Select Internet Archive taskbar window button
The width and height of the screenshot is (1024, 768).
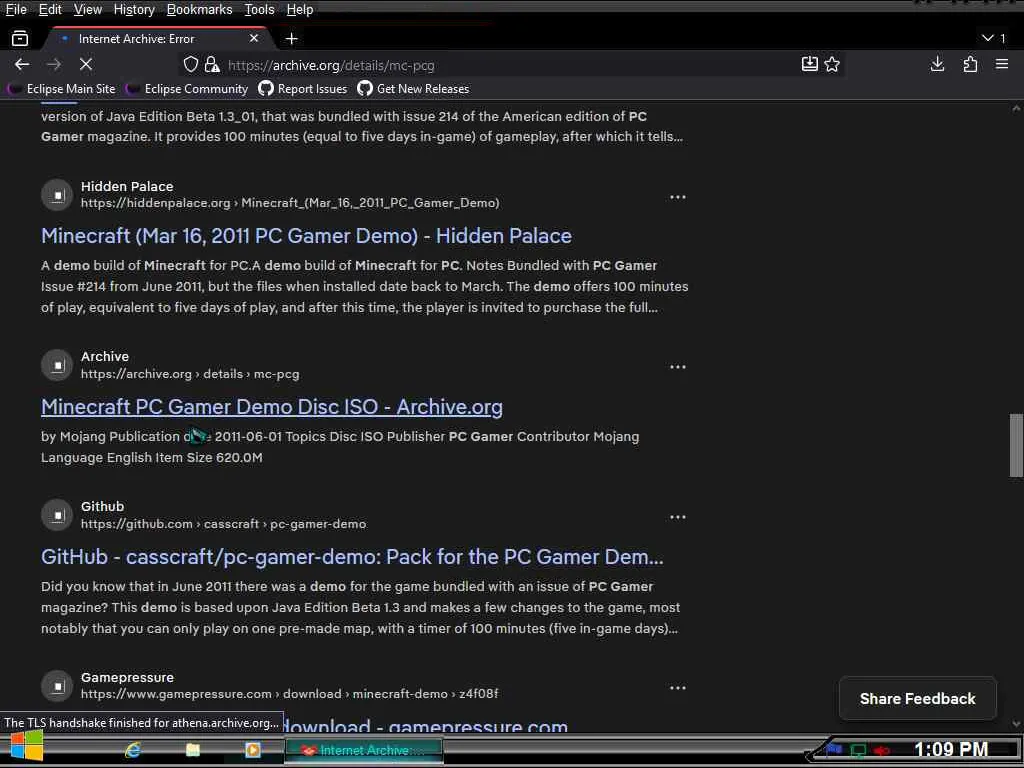pyautogui.click(x=364, y=750)
